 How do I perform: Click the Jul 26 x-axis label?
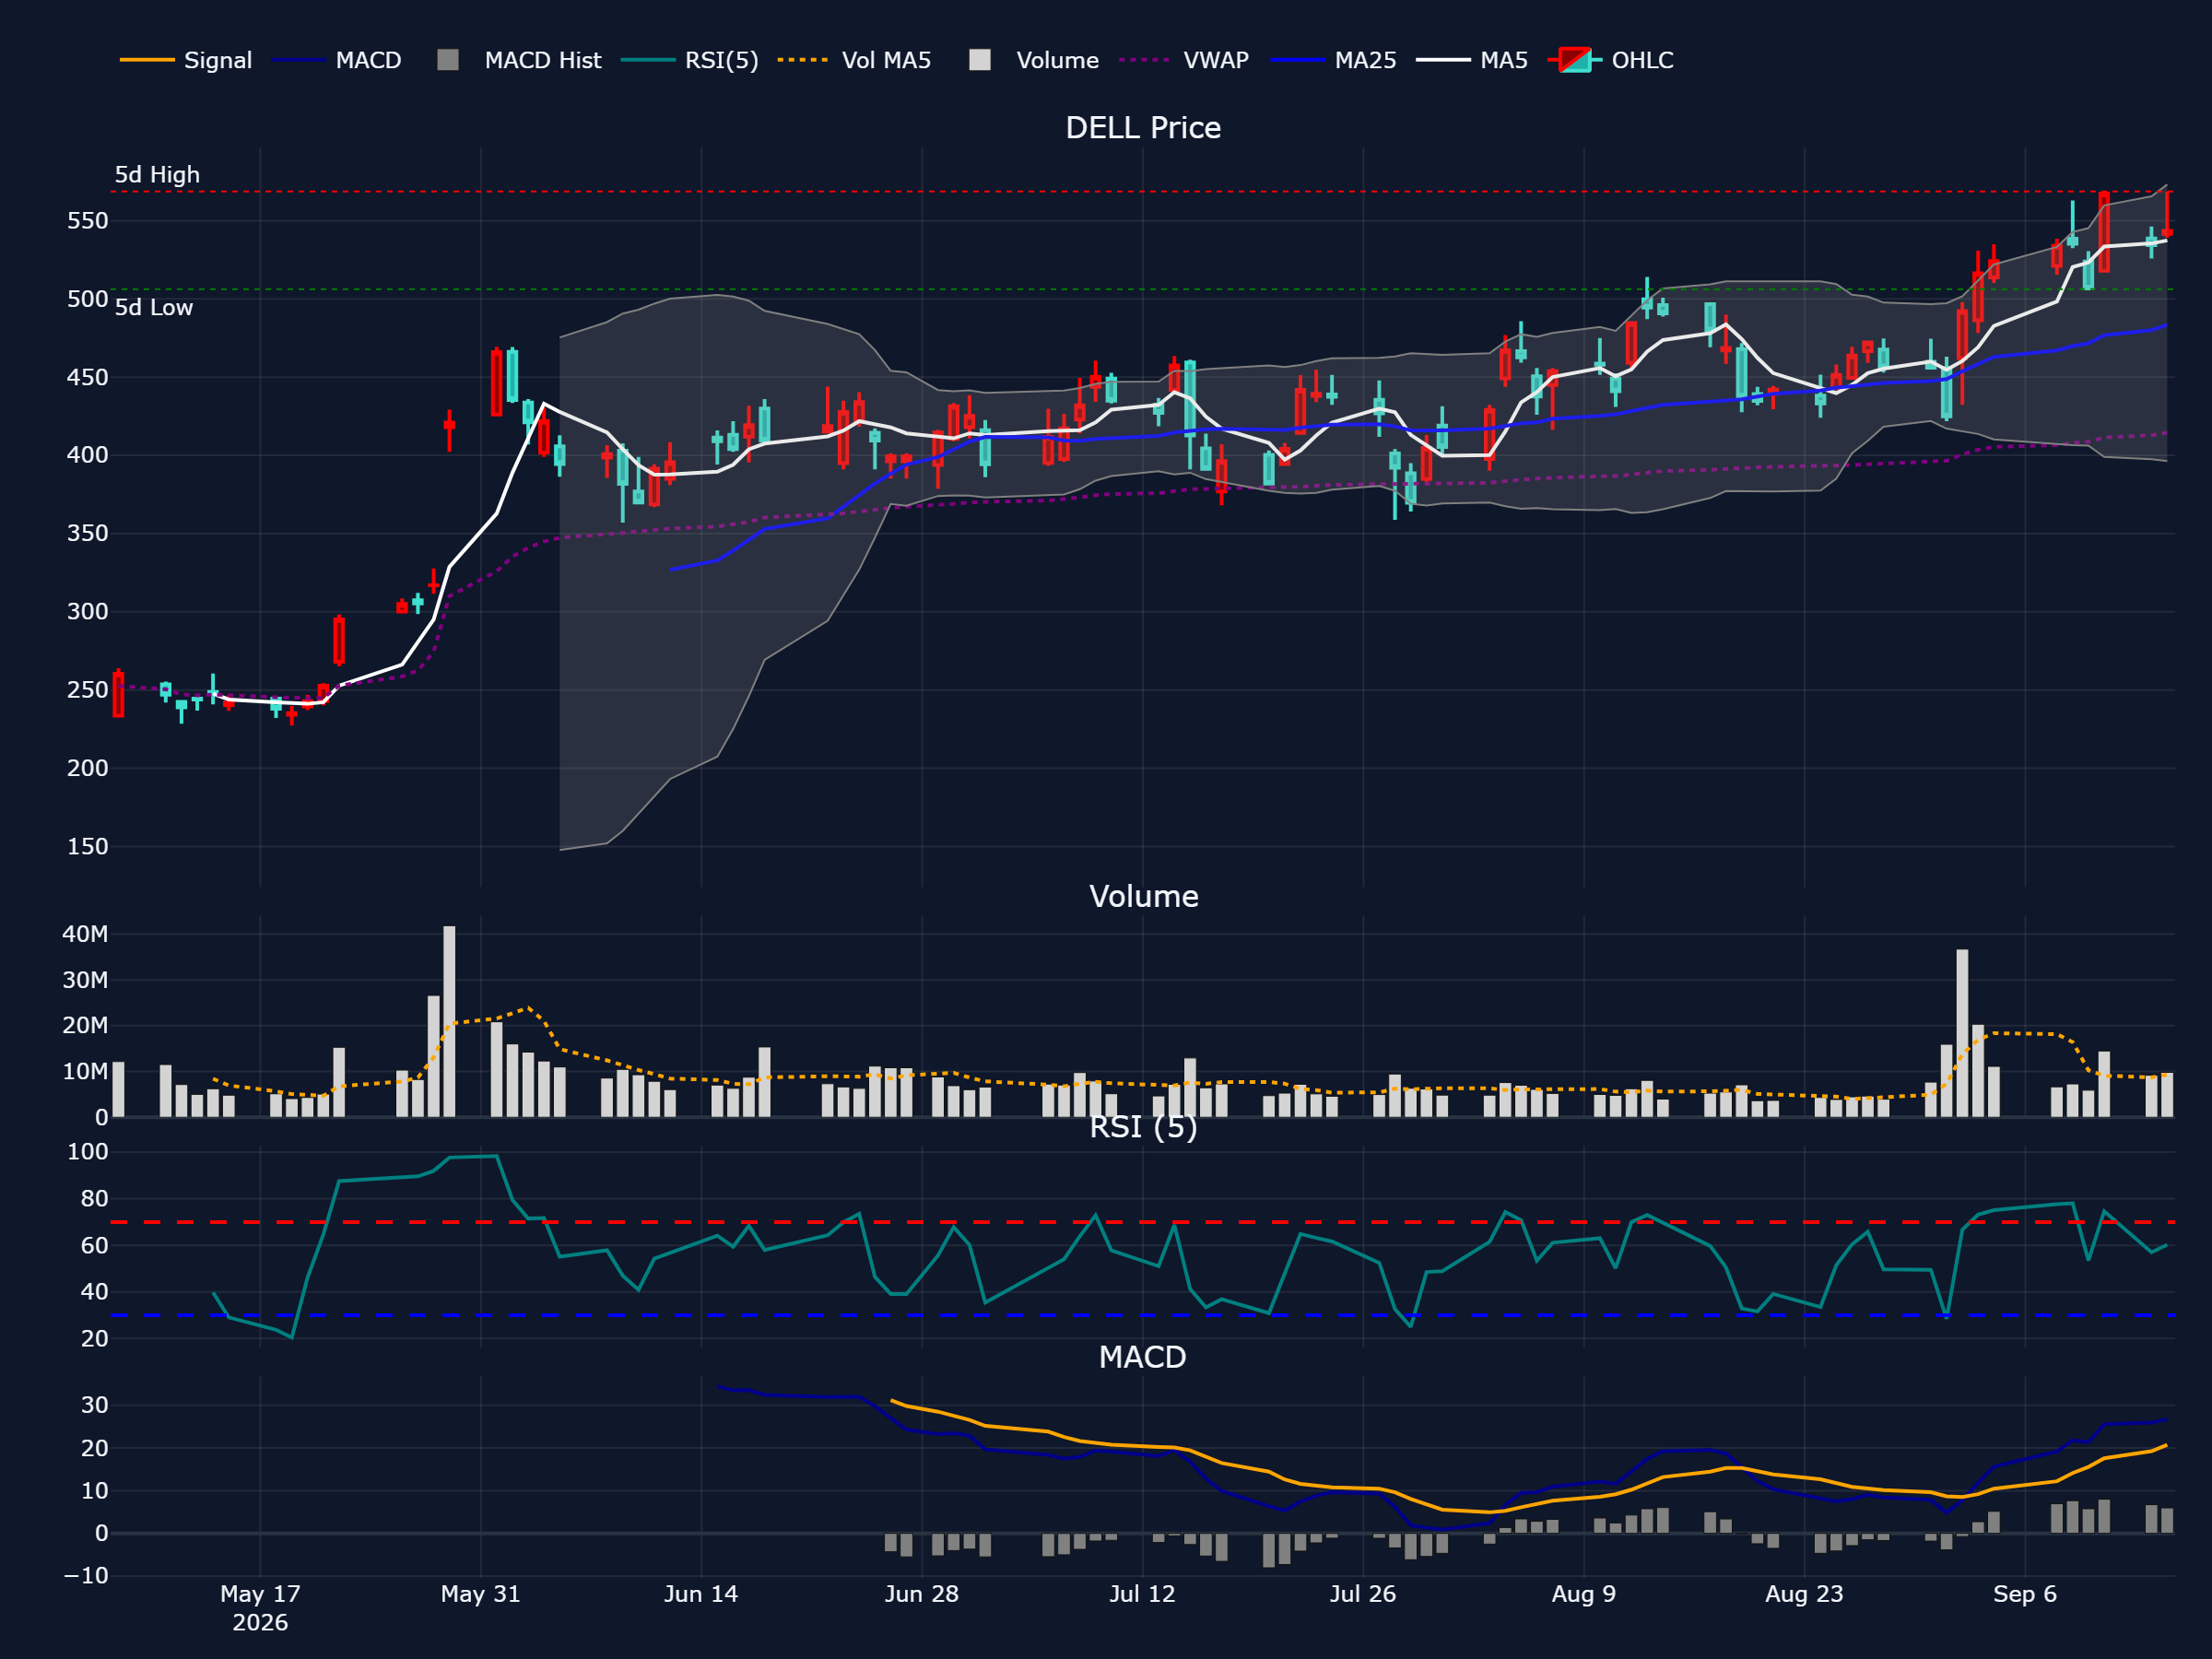[1363, 1594]
